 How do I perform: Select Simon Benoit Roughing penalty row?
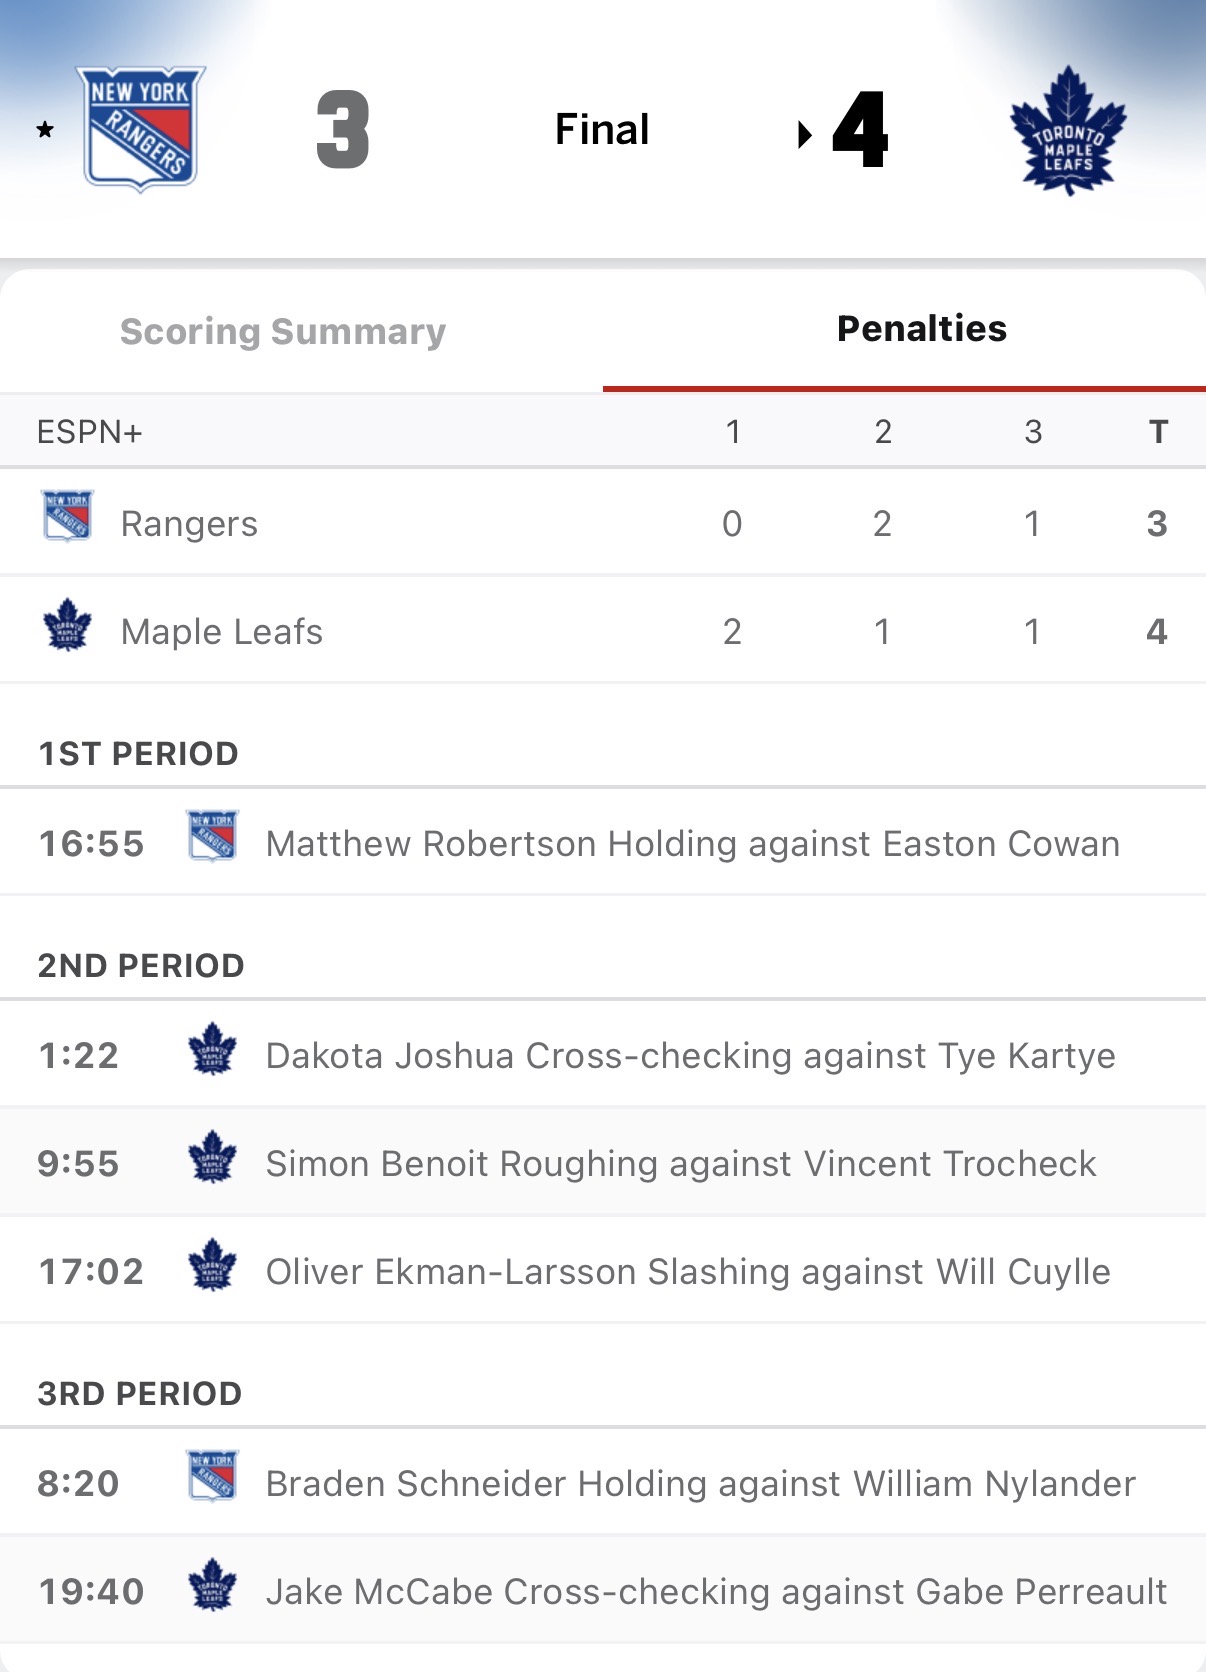pos(680,1164)
